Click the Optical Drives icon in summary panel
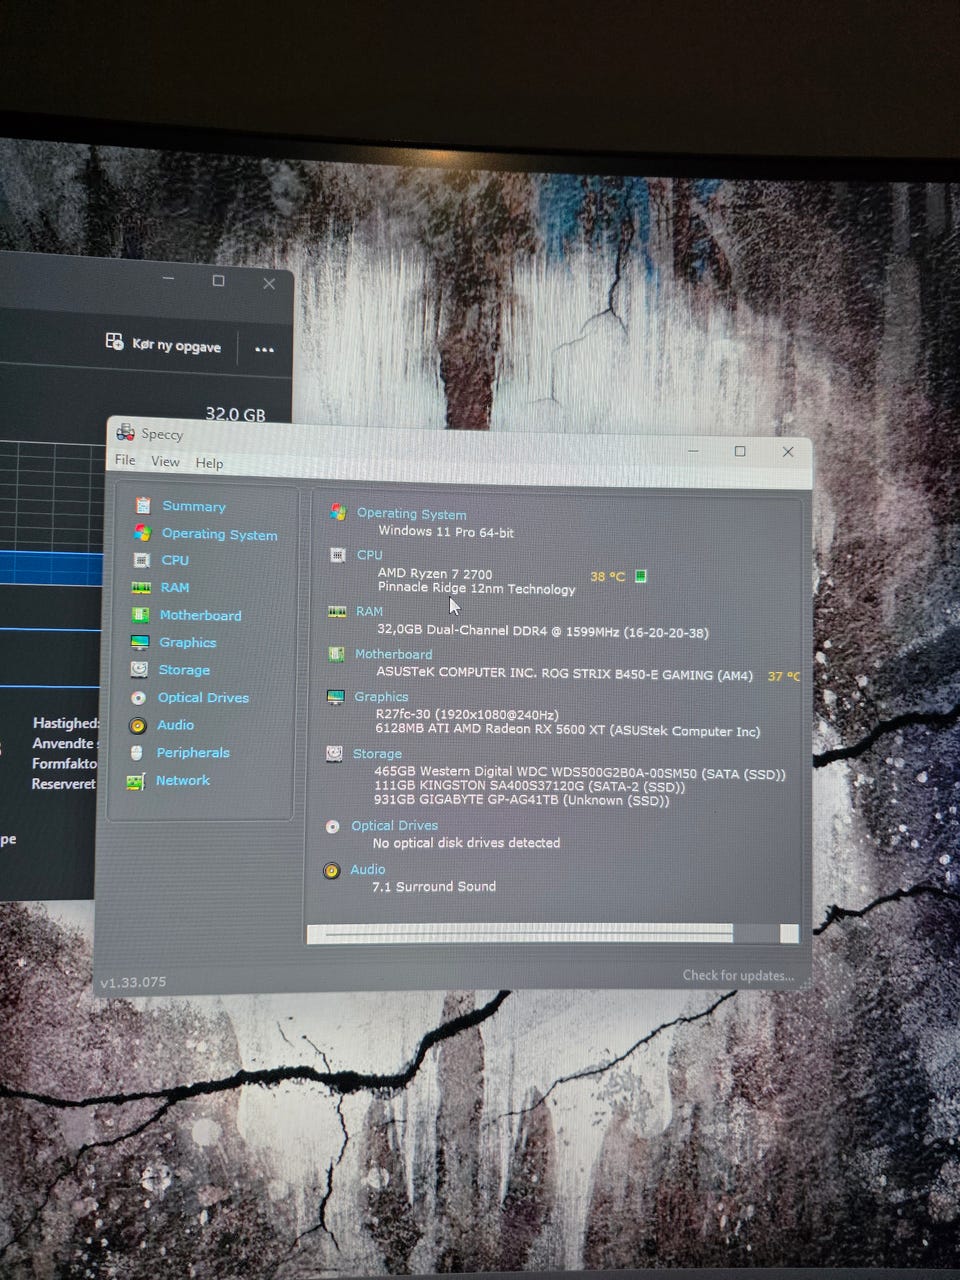The image size is (960, 1280). (332, 826)
